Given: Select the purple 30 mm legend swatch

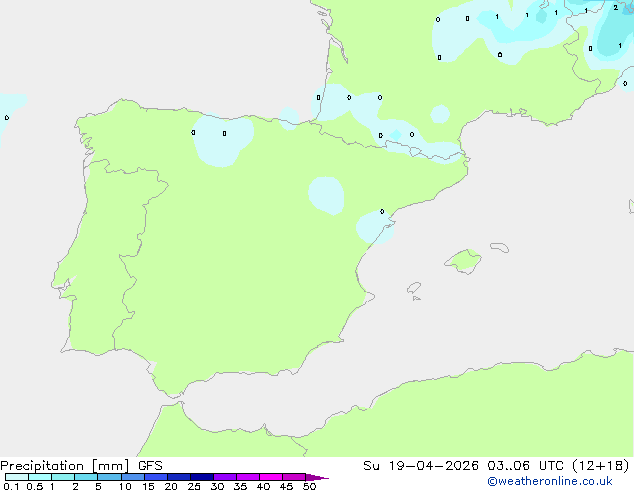Looking at the screenshot, I should 225,477.
